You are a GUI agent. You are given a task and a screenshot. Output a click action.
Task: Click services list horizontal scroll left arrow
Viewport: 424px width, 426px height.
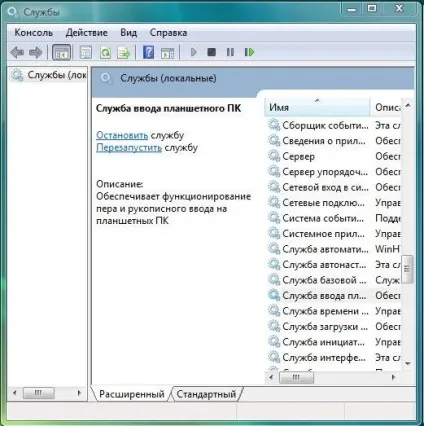[x=271, y=377]
